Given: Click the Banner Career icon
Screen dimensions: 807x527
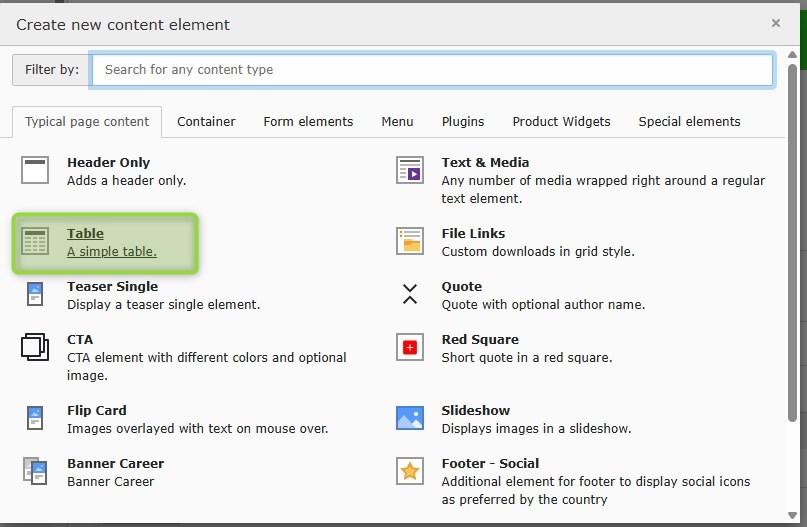Looking at the screenshot, I should coord(35,471).
